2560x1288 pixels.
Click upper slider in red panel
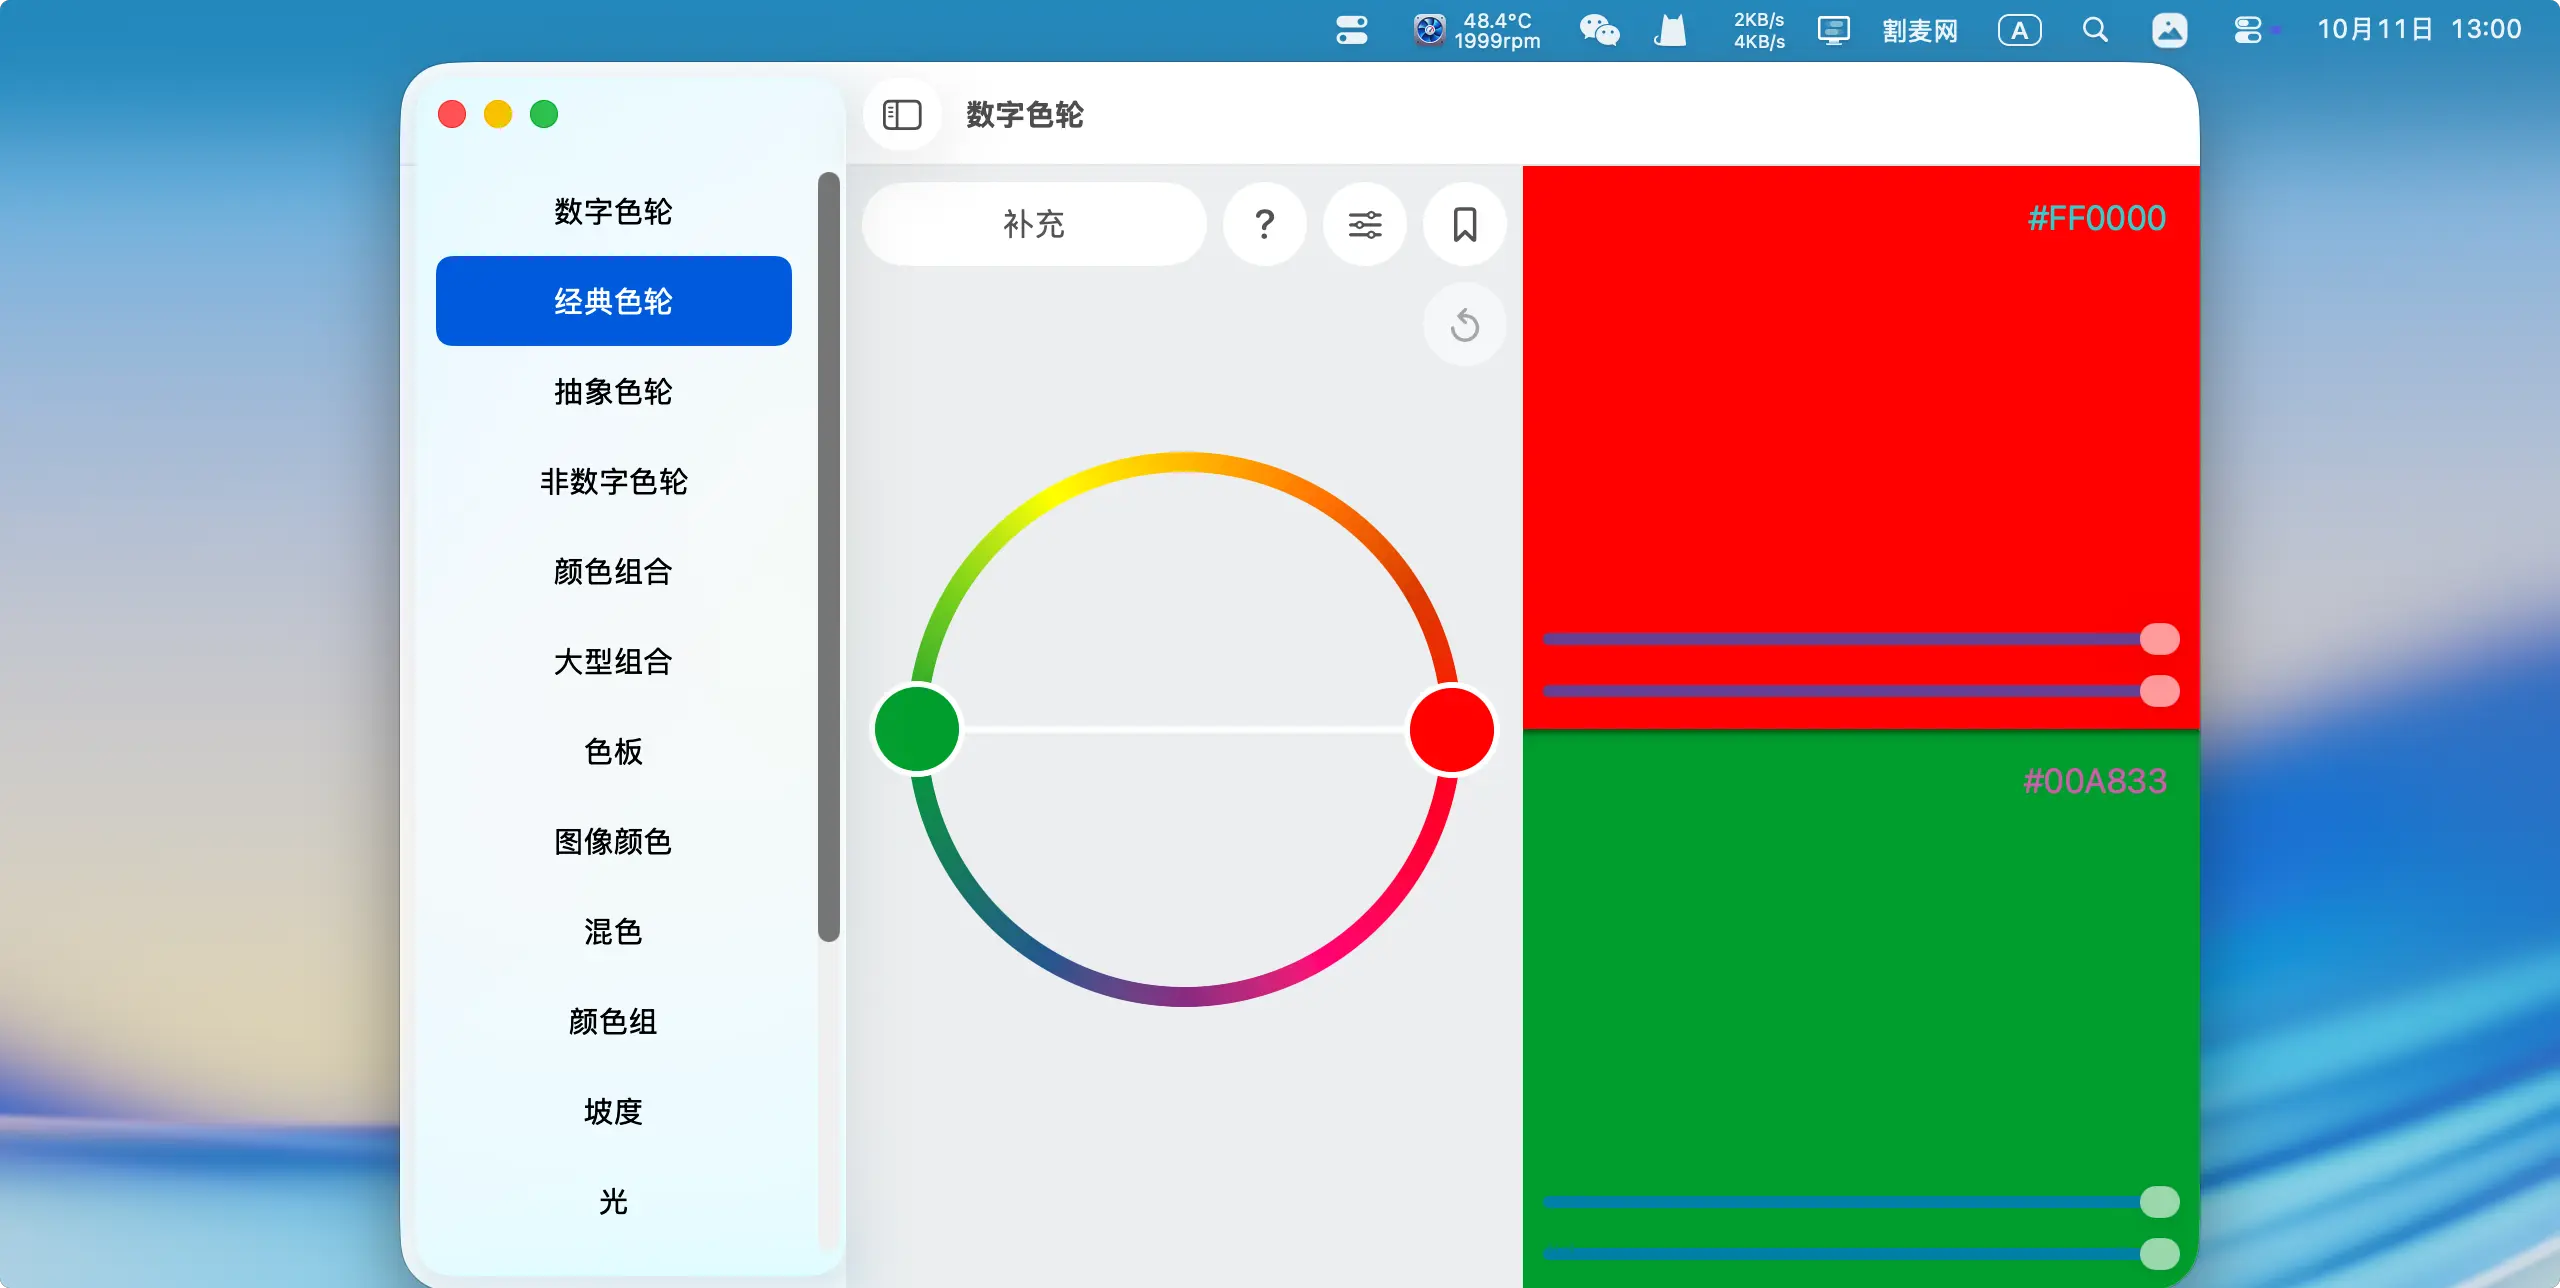pyautogui.click(x=1850, y=639)
